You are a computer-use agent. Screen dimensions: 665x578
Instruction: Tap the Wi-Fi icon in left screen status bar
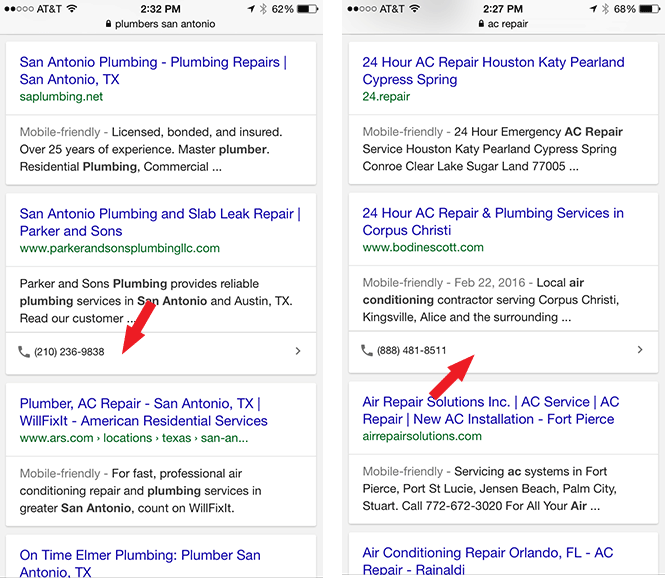tap(72, 8)
